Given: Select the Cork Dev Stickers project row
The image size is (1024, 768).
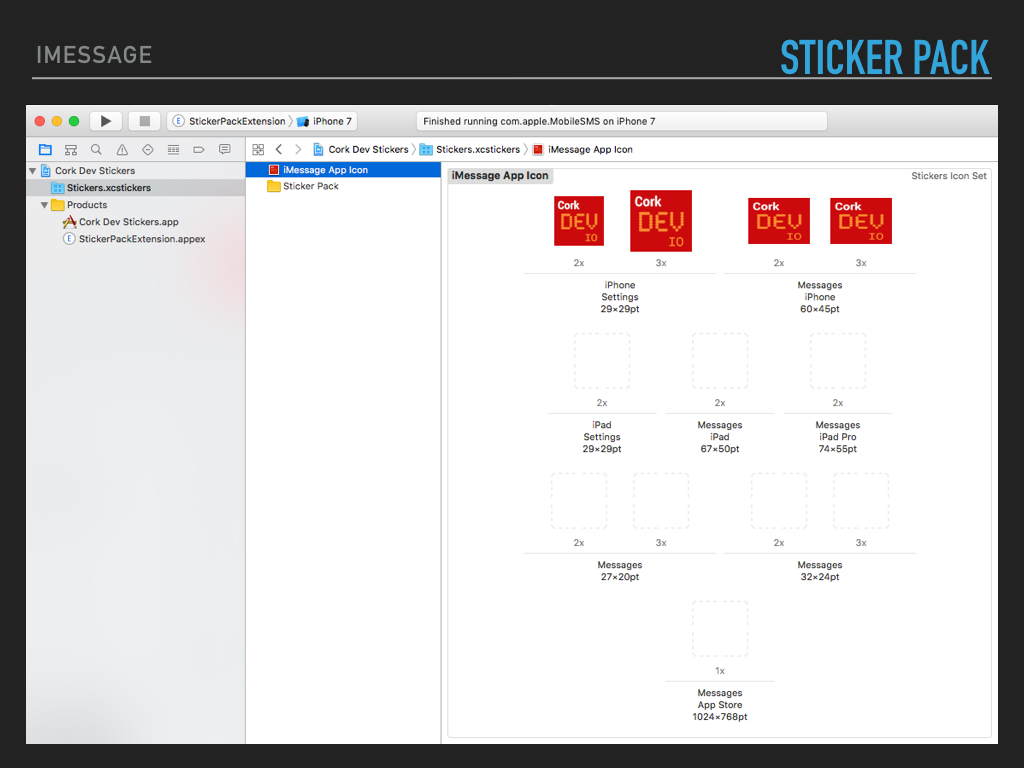Looking at the screenshot, I should coord(136,170).
